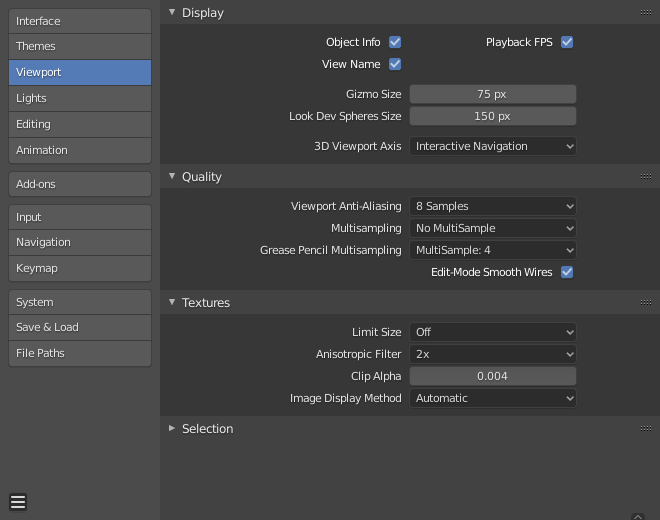Open the File Paths section

tap(80, 353)
